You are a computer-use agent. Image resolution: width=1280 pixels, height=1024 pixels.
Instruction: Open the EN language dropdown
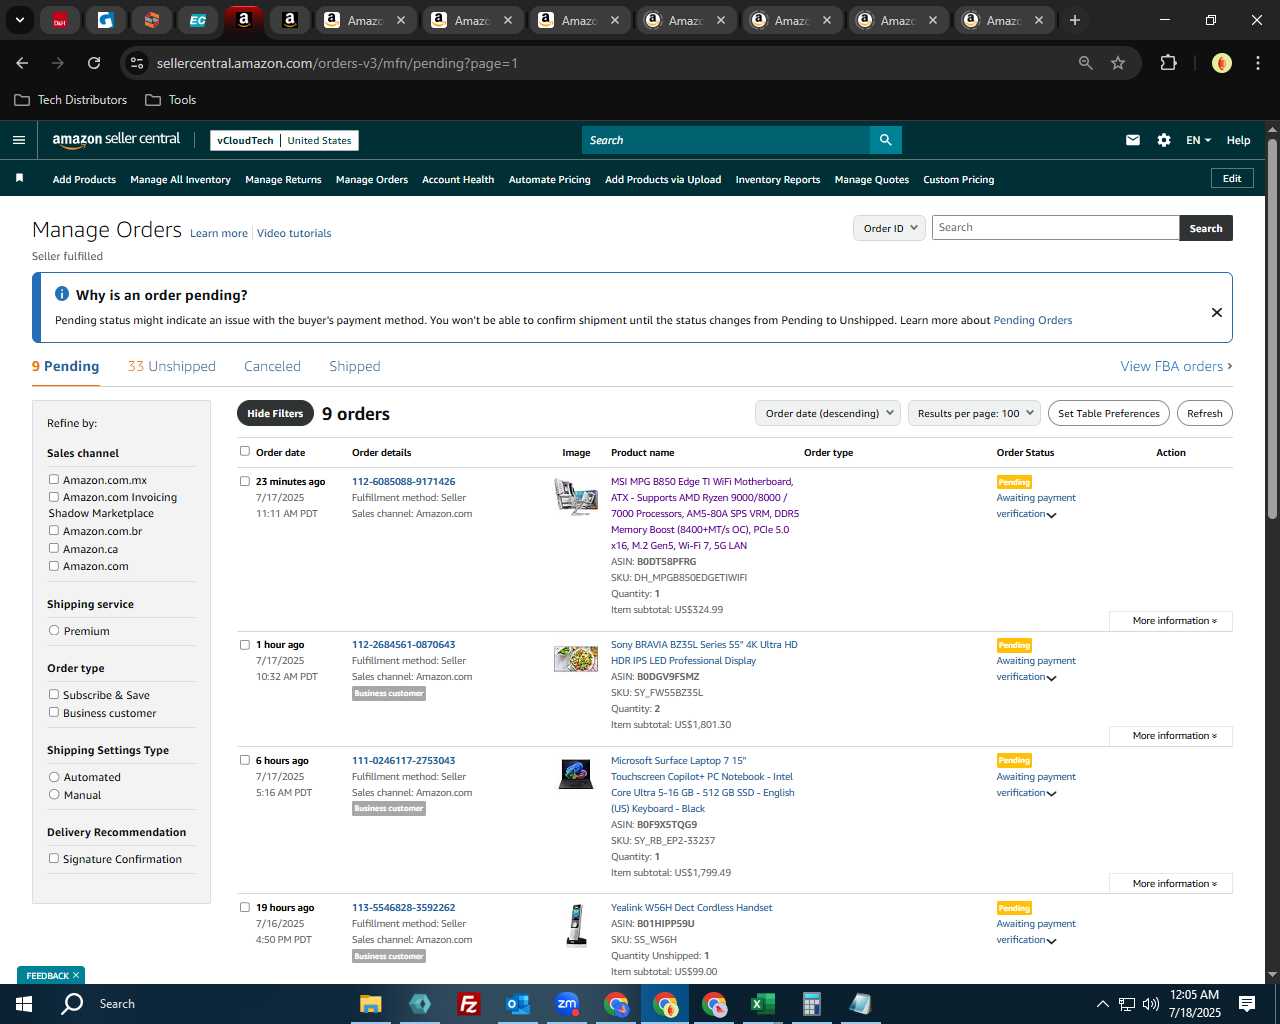1198,140
